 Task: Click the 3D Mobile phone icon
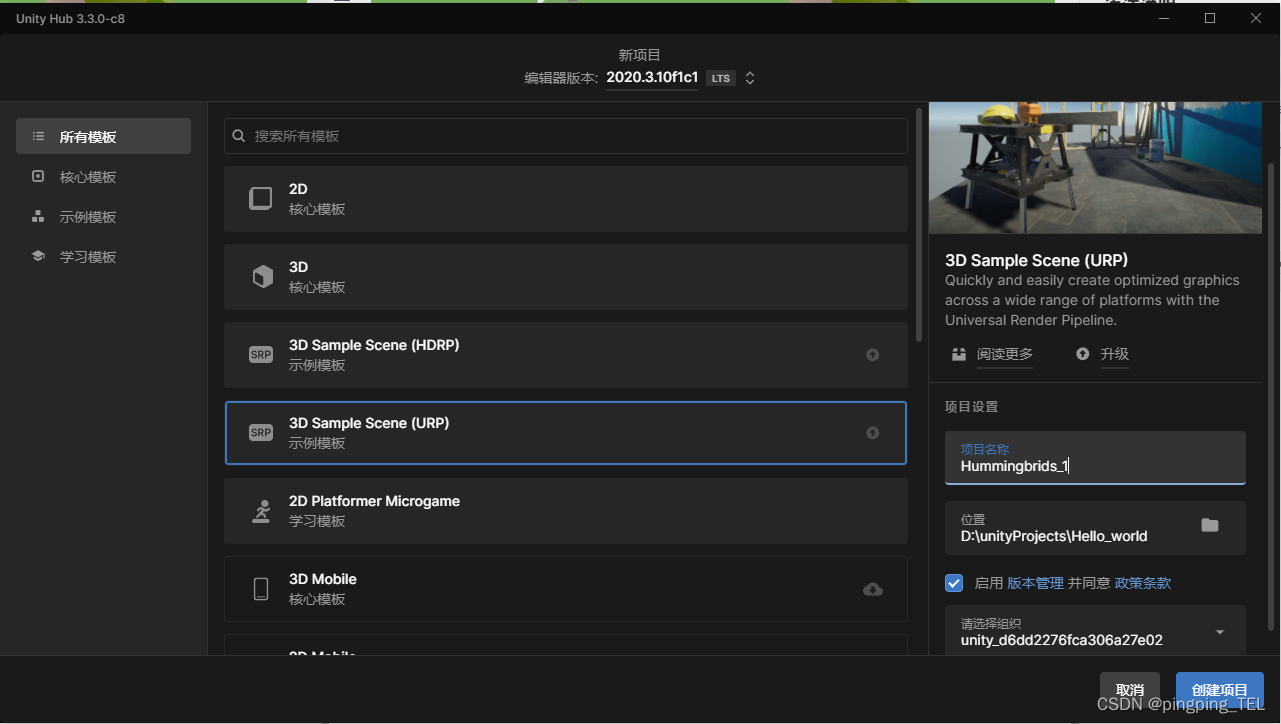coord(261,589)
